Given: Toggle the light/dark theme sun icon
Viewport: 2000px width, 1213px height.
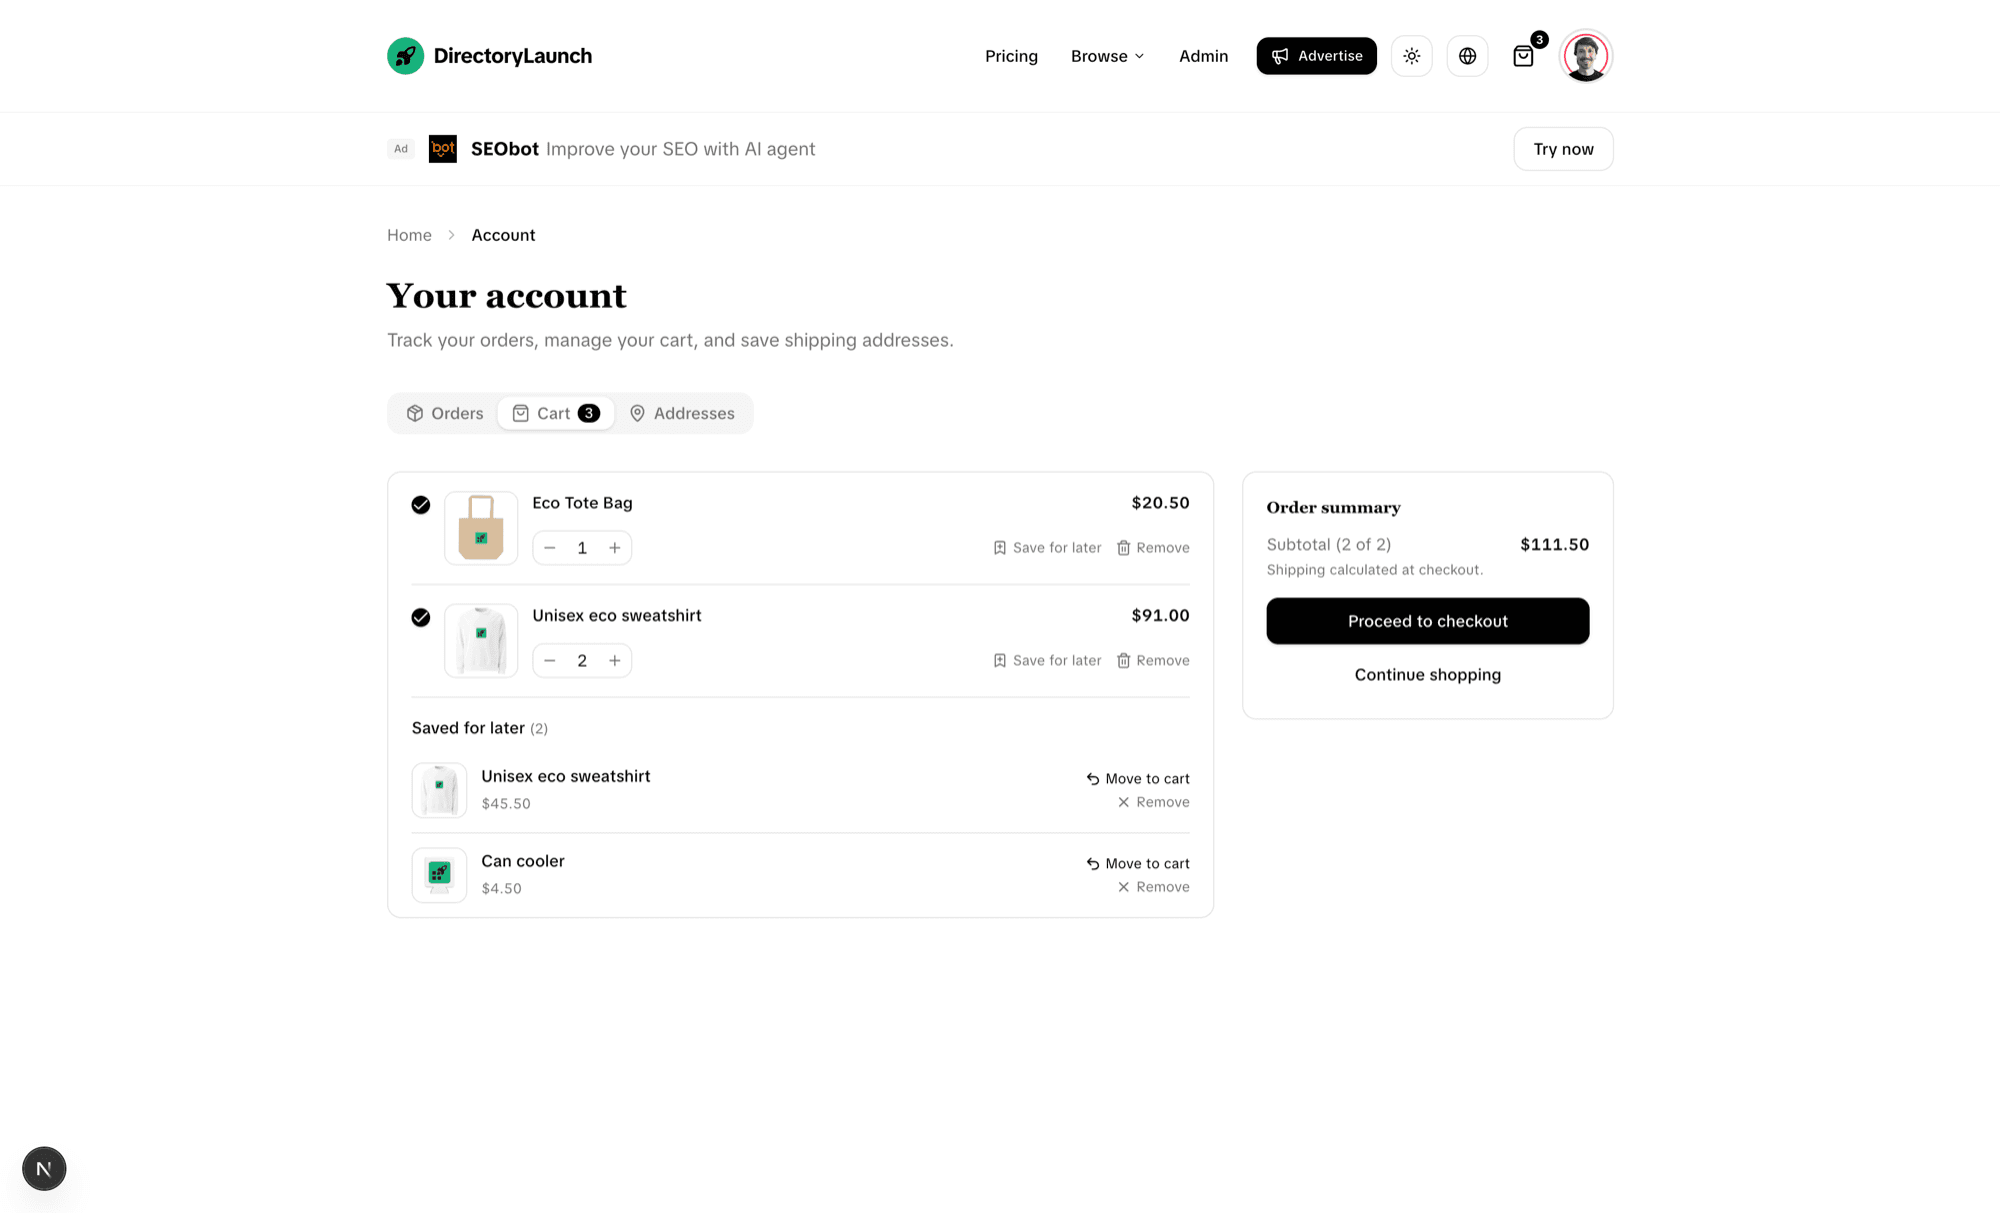Looking at the screenshot, I should point(1411,56).
